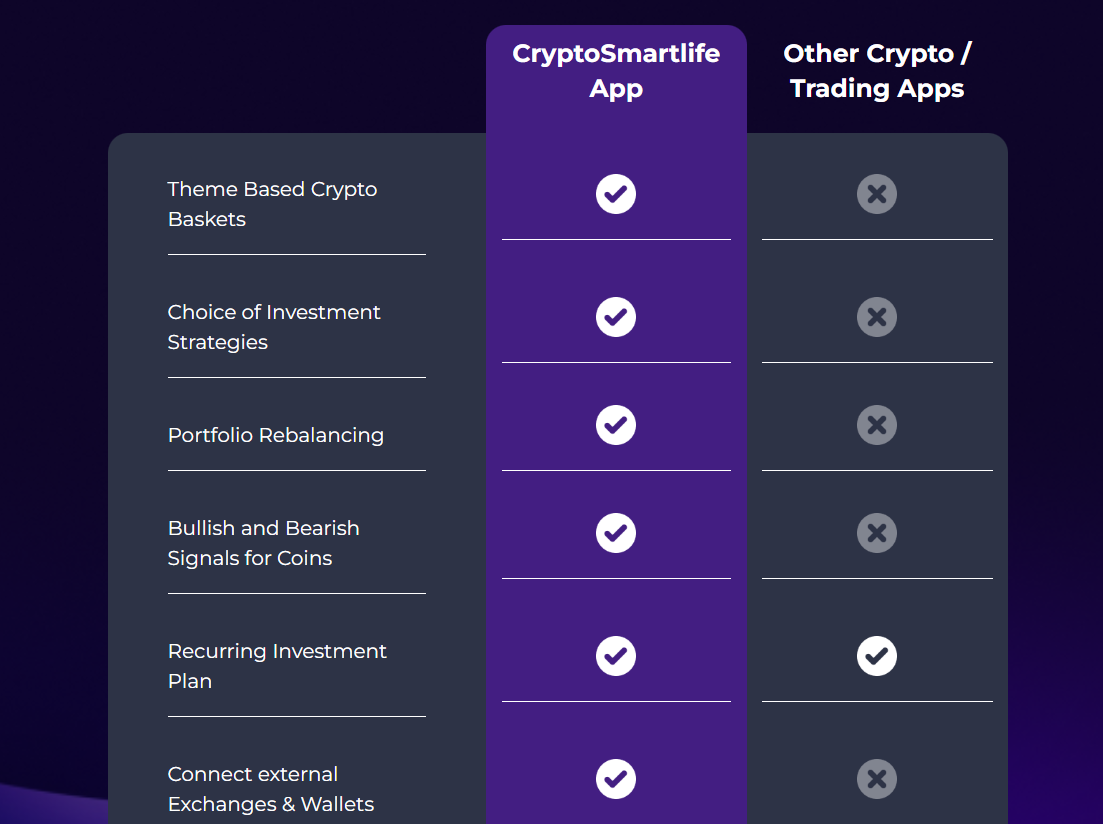1103x824 pixels.
Task: Click Other Apps cross for Portfolio Rebalancing
Action: click(x=877, y=425)
